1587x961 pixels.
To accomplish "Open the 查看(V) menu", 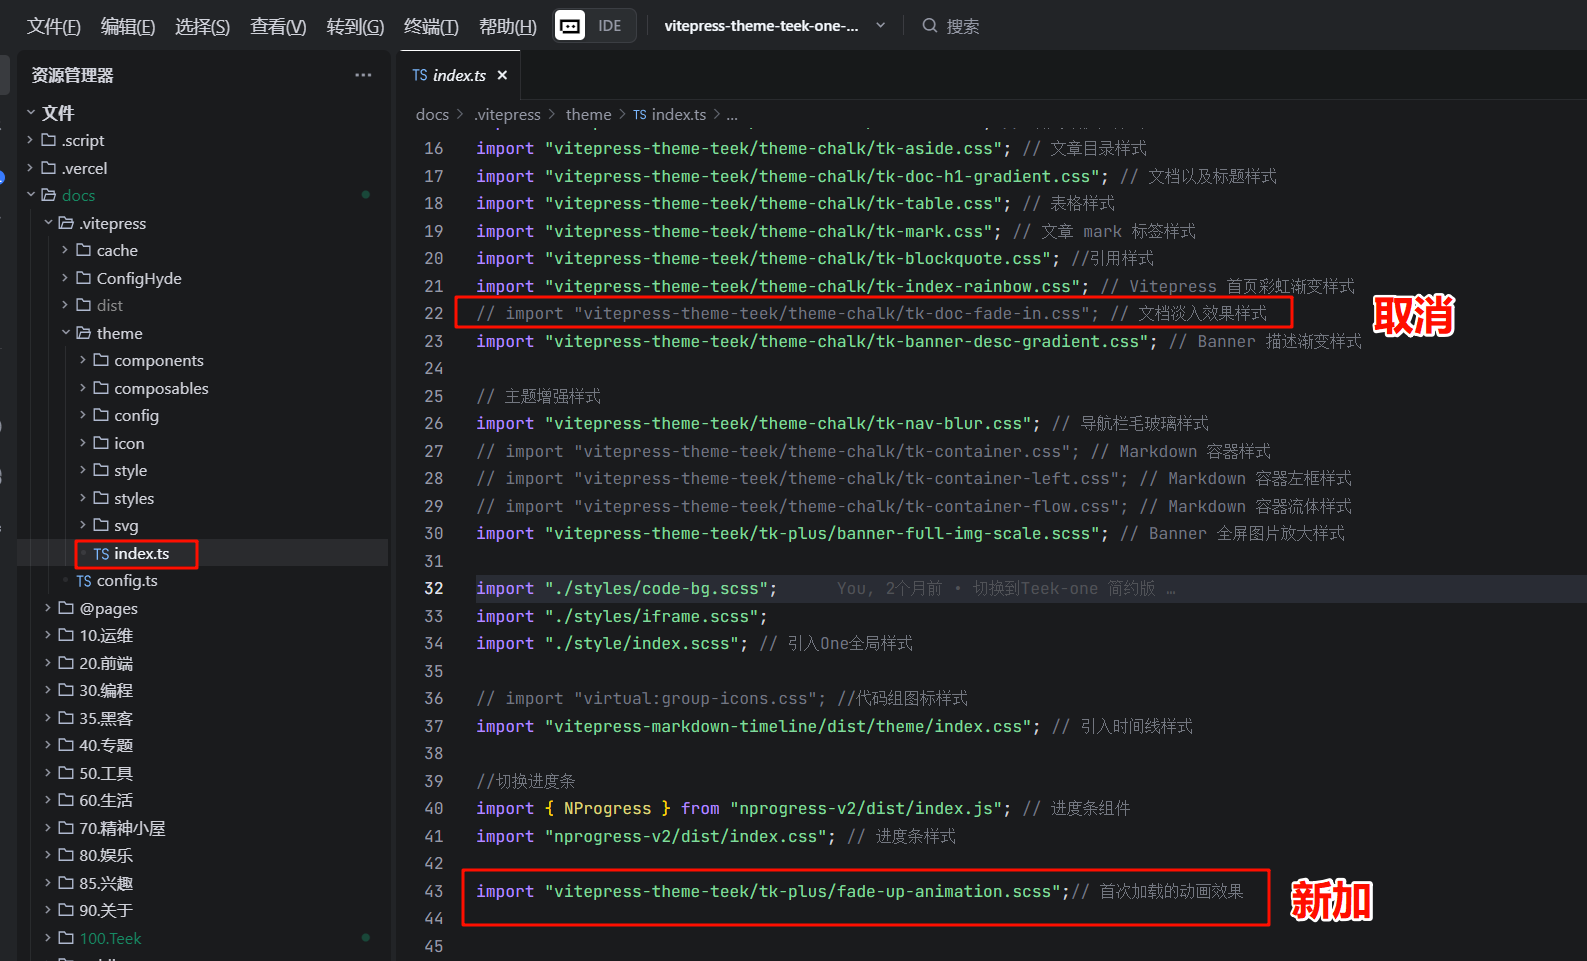I will pos(278,26).
